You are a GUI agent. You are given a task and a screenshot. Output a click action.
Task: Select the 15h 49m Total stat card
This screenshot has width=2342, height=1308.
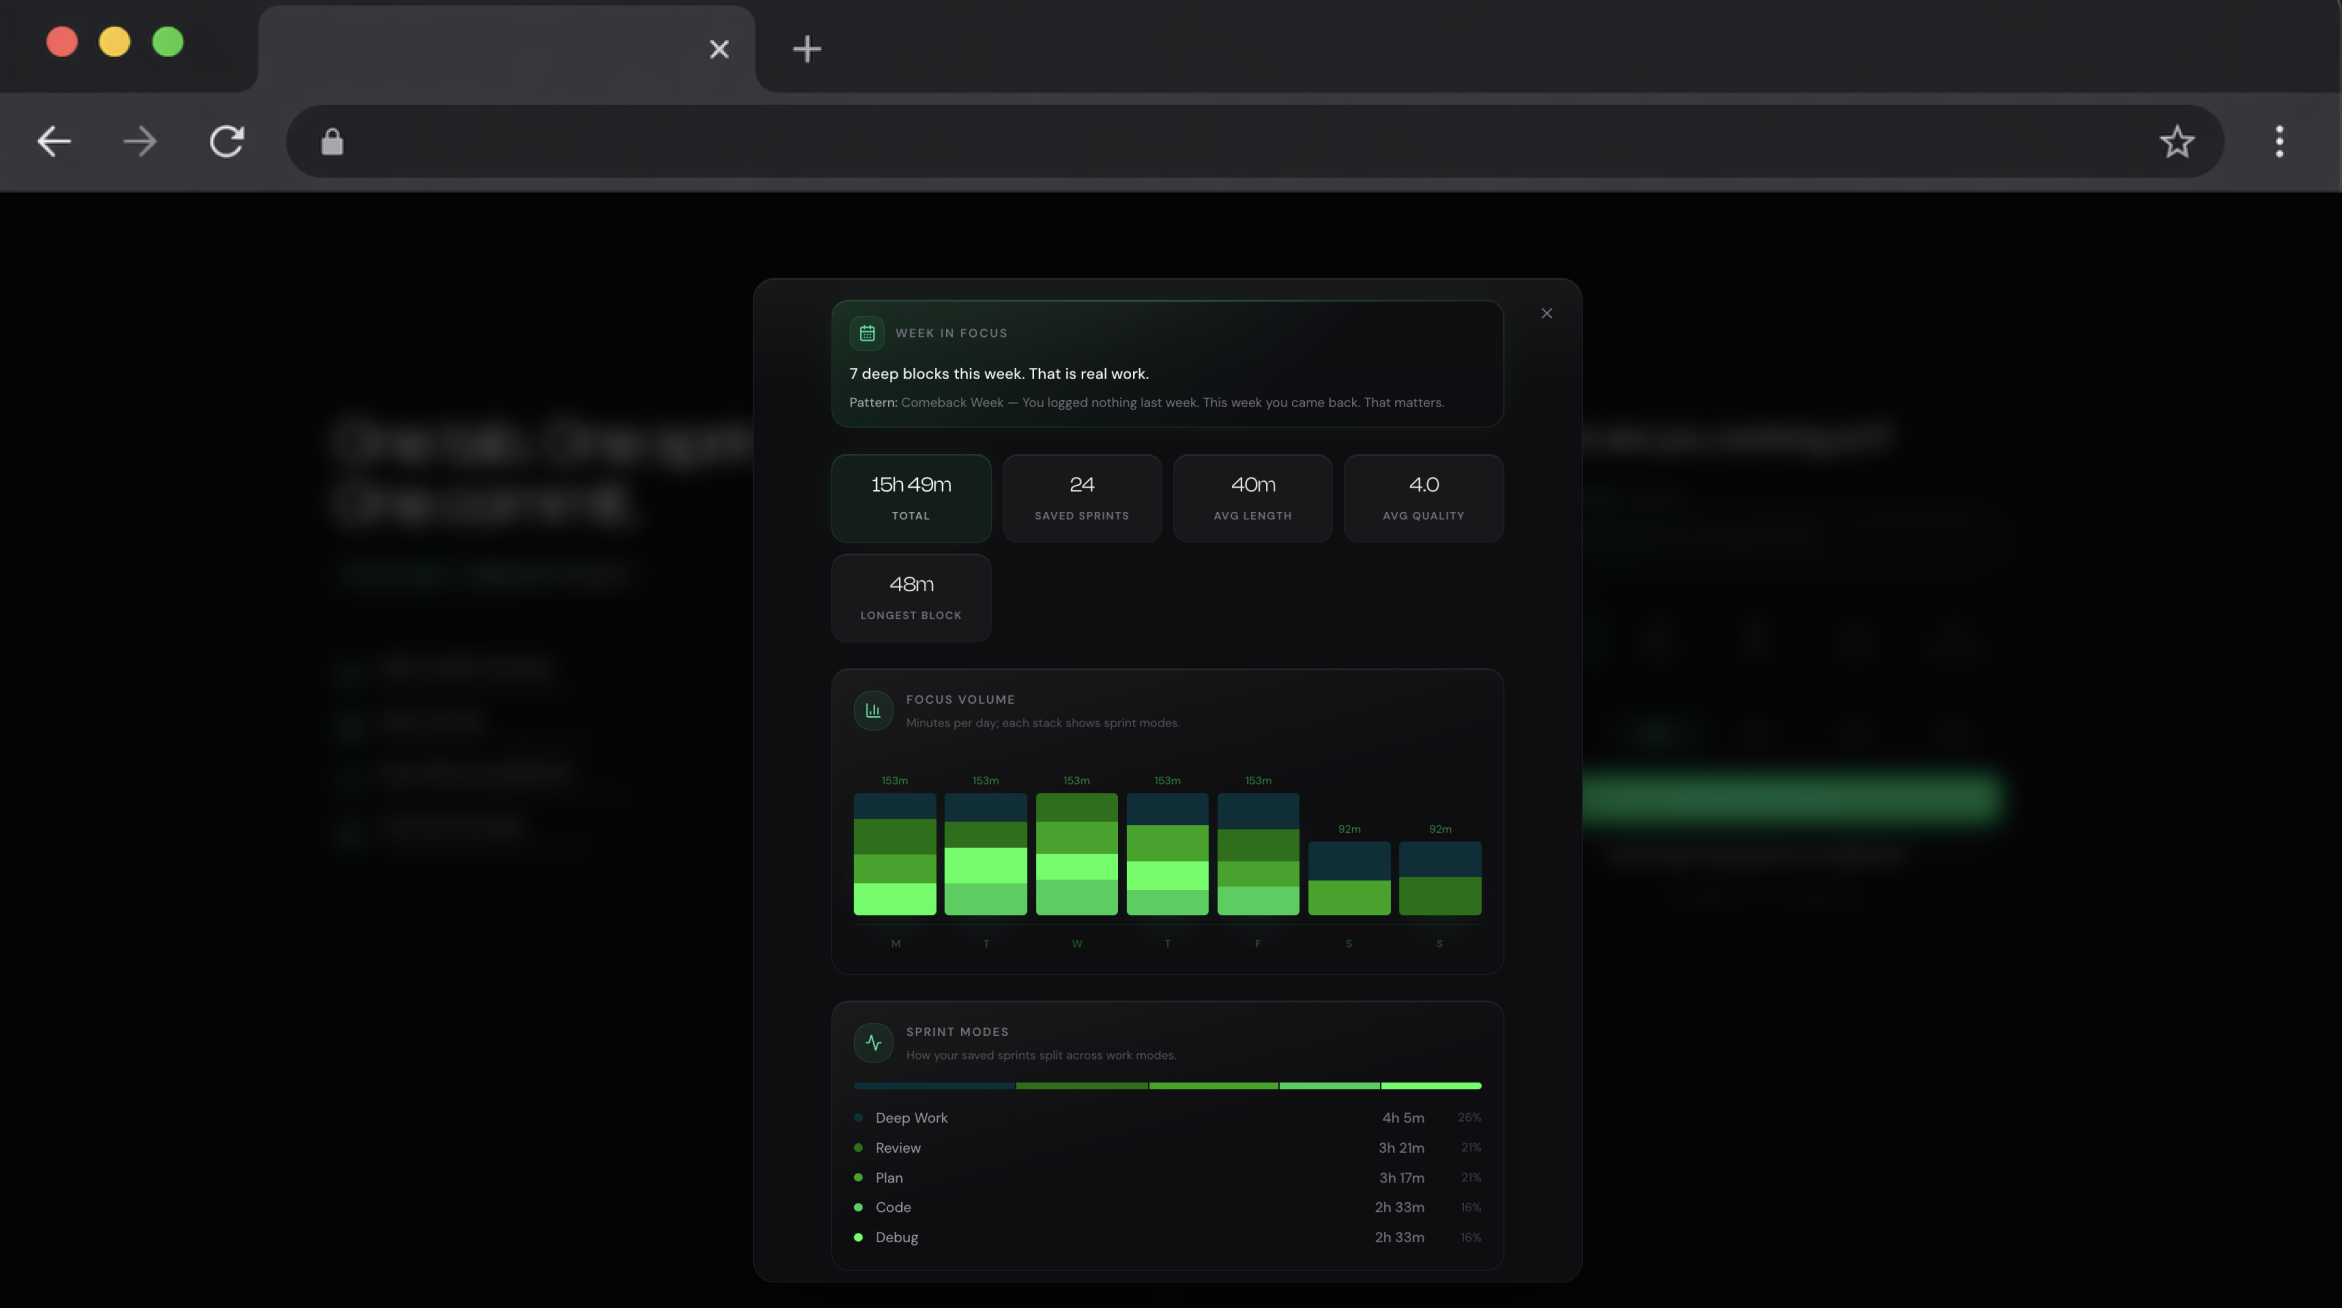910,497
